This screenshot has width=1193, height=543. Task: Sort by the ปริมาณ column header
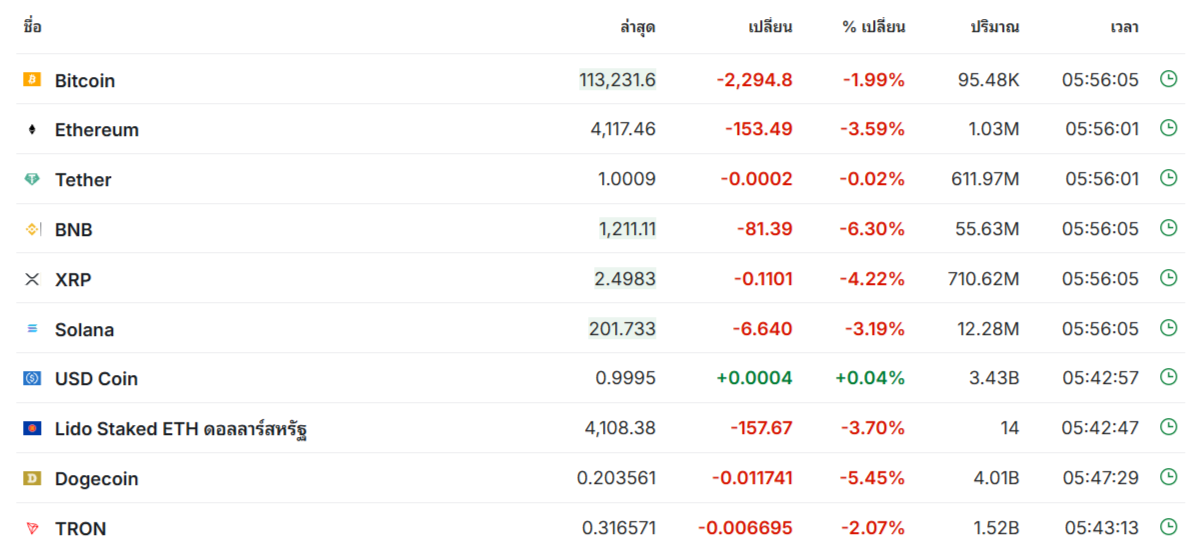(x=994, y=27)
